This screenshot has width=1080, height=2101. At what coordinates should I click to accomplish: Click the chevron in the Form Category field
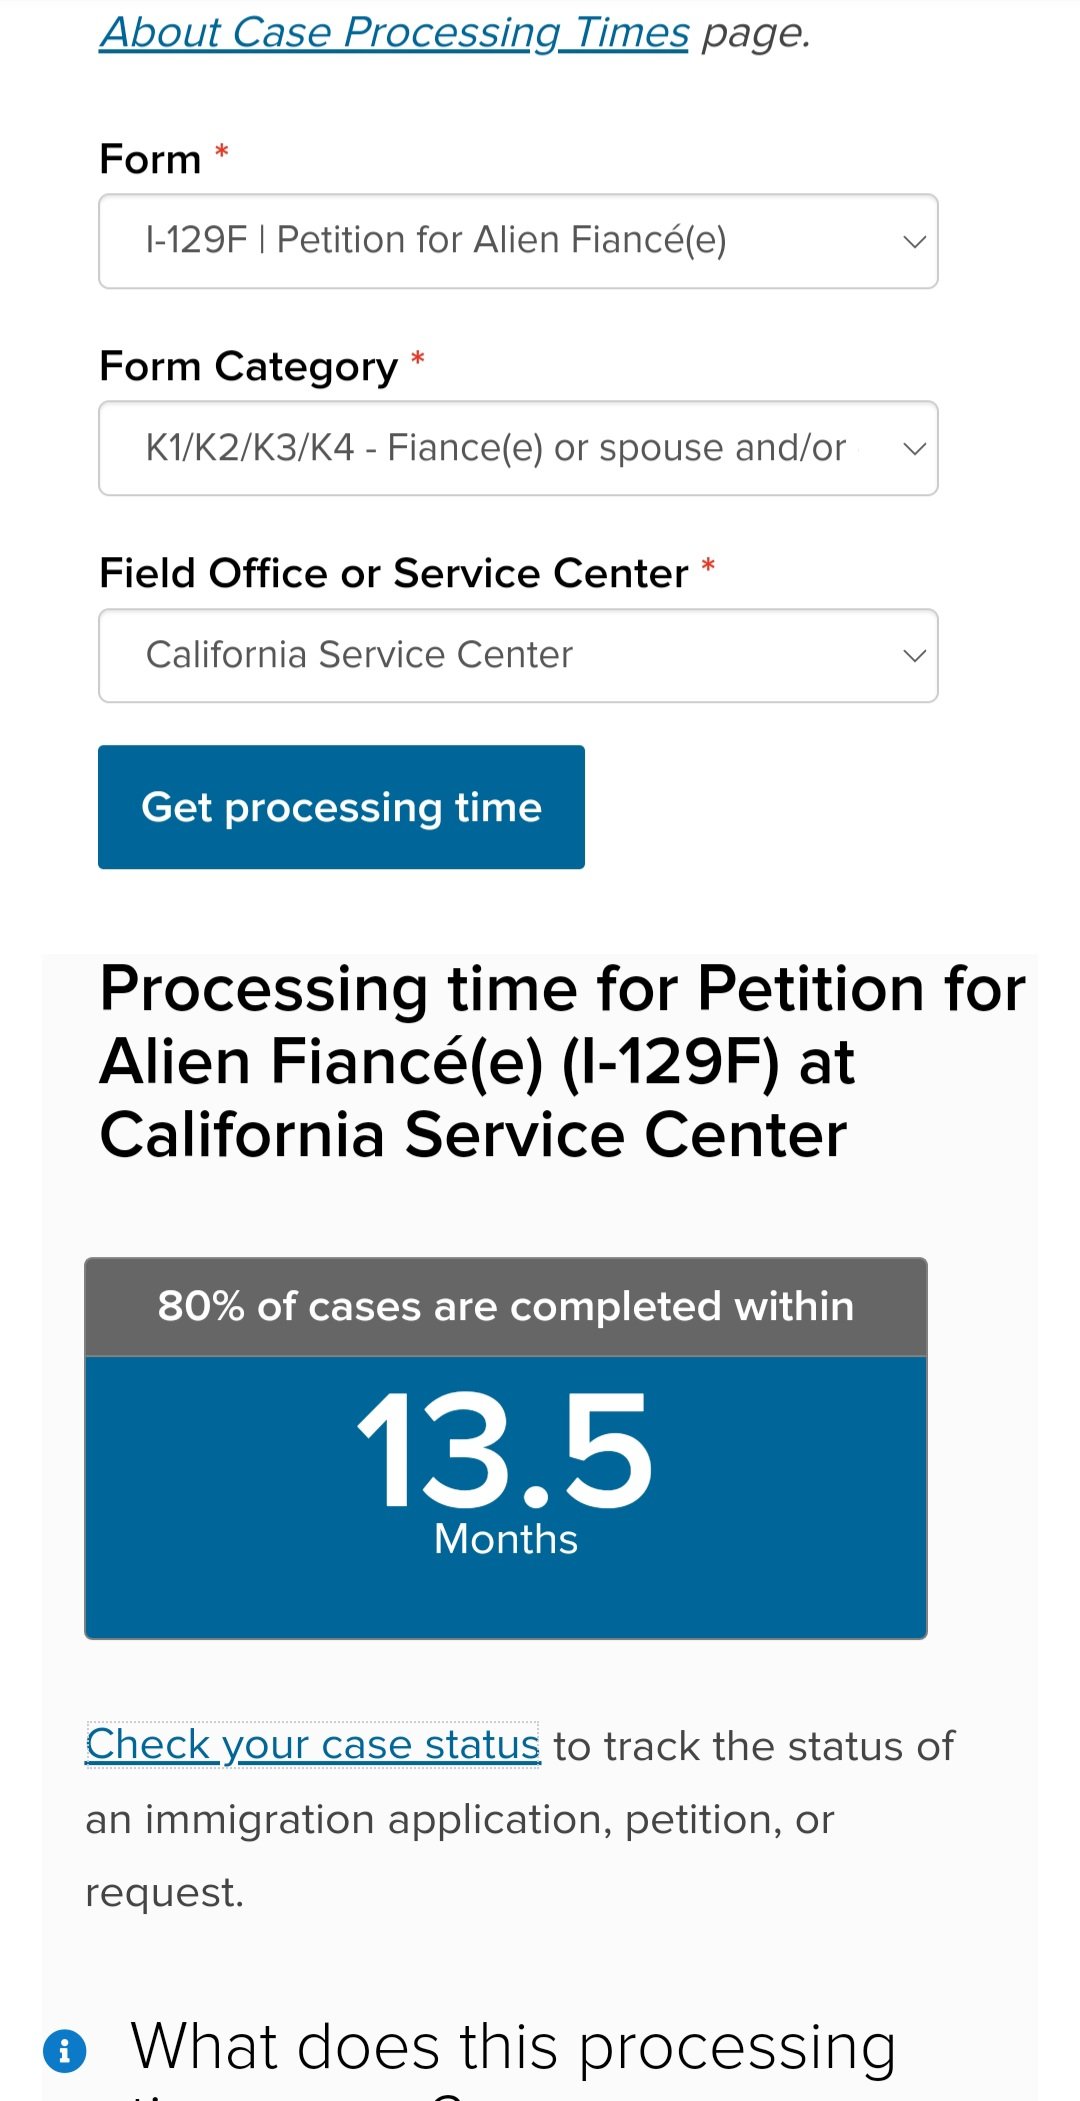914,449
